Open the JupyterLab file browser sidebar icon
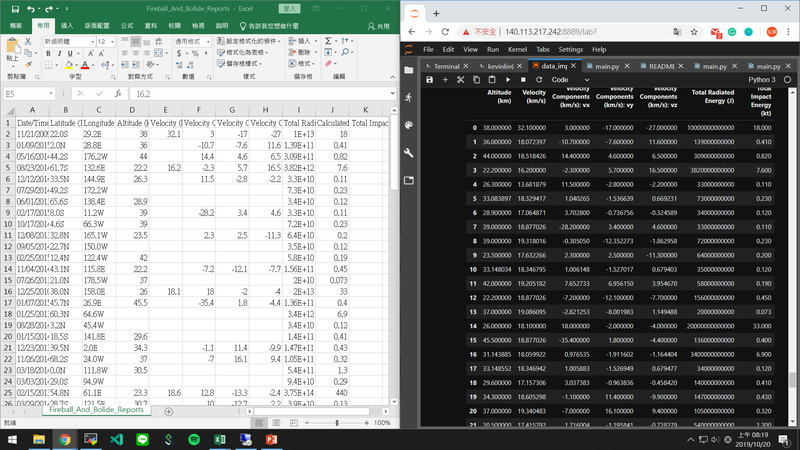This screenshot has height=450, width=800. pyautogui.click(x=409, y=69)
